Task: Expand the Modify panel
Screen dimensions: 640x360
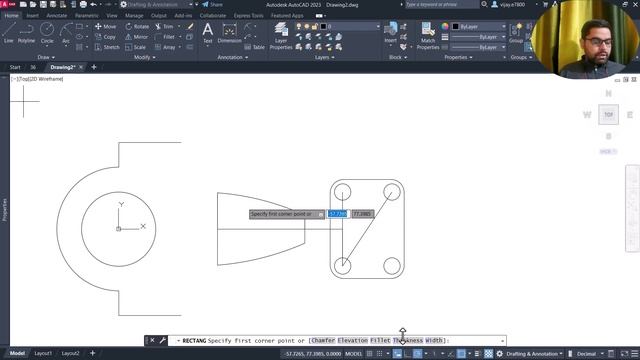Action: 144,58
